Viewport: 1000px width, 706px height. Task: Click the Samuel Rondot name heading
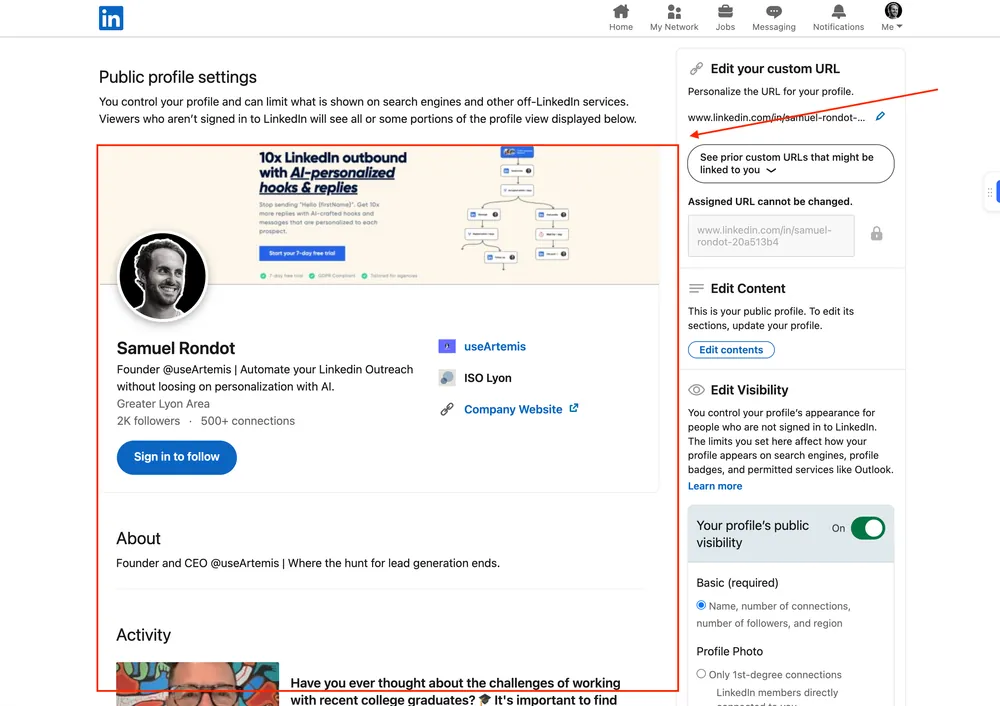[x=176, y=348]
